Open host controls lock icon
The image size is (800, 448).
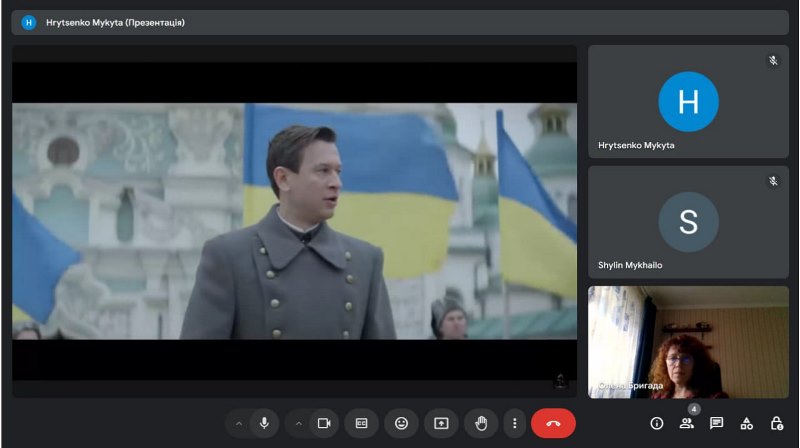[x=777, y=424]
